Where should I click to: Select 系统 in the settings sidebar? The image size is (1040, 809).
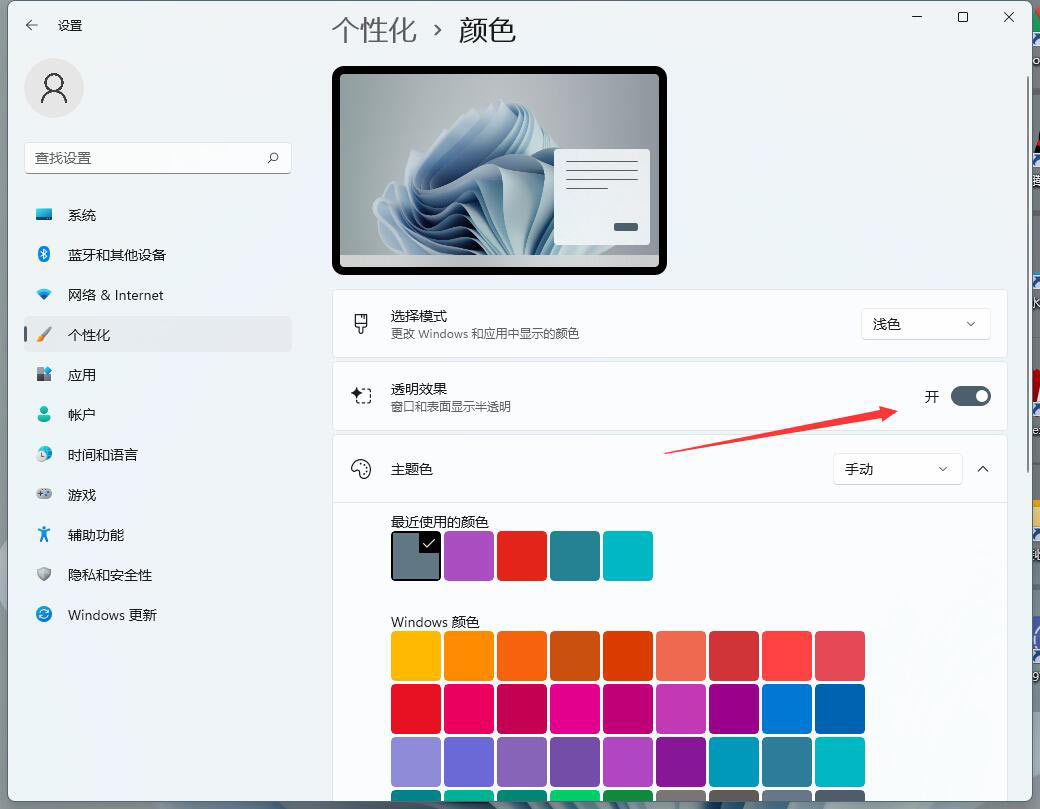[x=80, y=214]
